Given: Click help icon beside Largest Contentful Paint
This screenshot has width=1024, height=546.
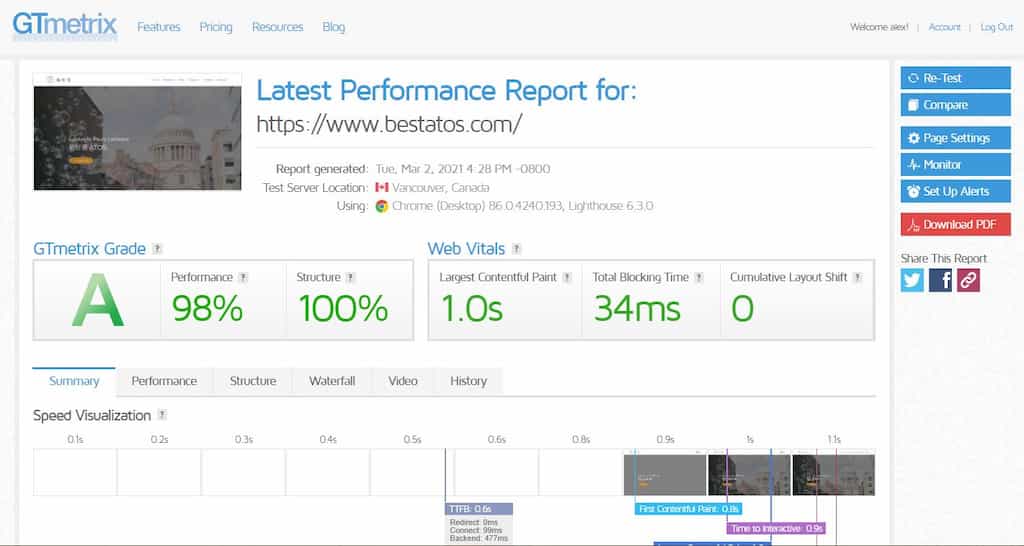Looking at the screenshot, I should tap(567, 278).
